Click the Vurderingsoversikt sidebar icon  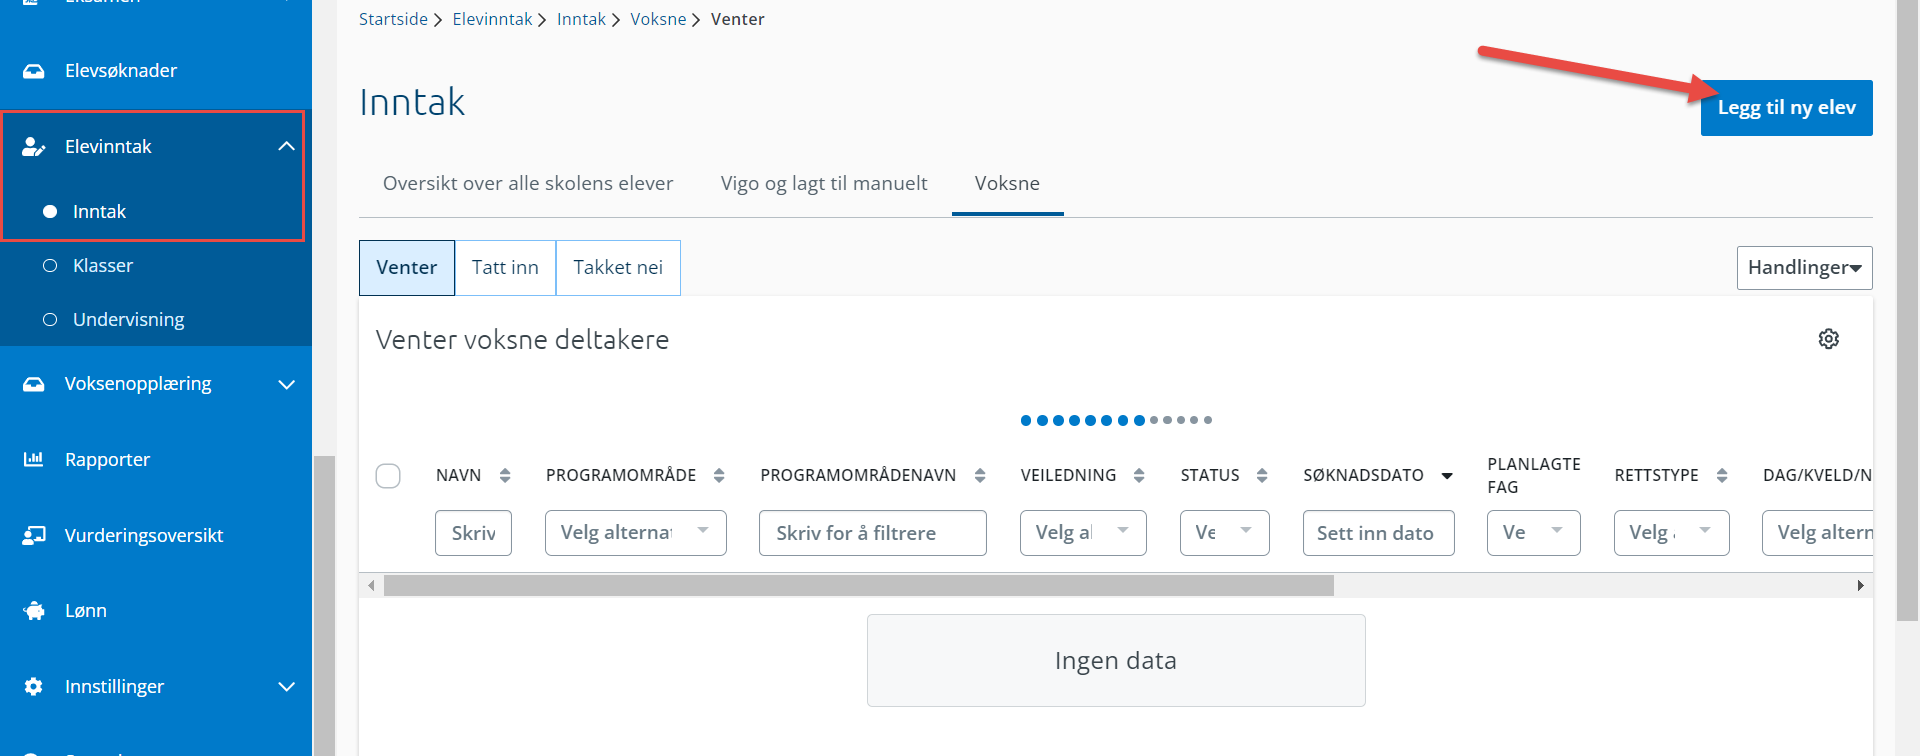[34, 535]
